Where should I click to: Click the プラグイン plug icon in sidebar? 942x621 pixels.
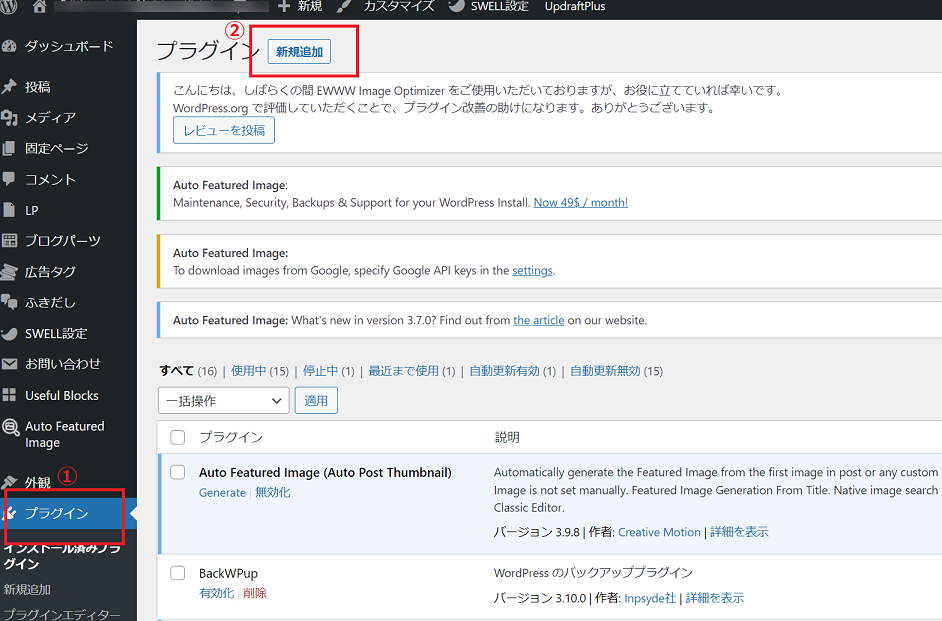[x=10, y=513]
